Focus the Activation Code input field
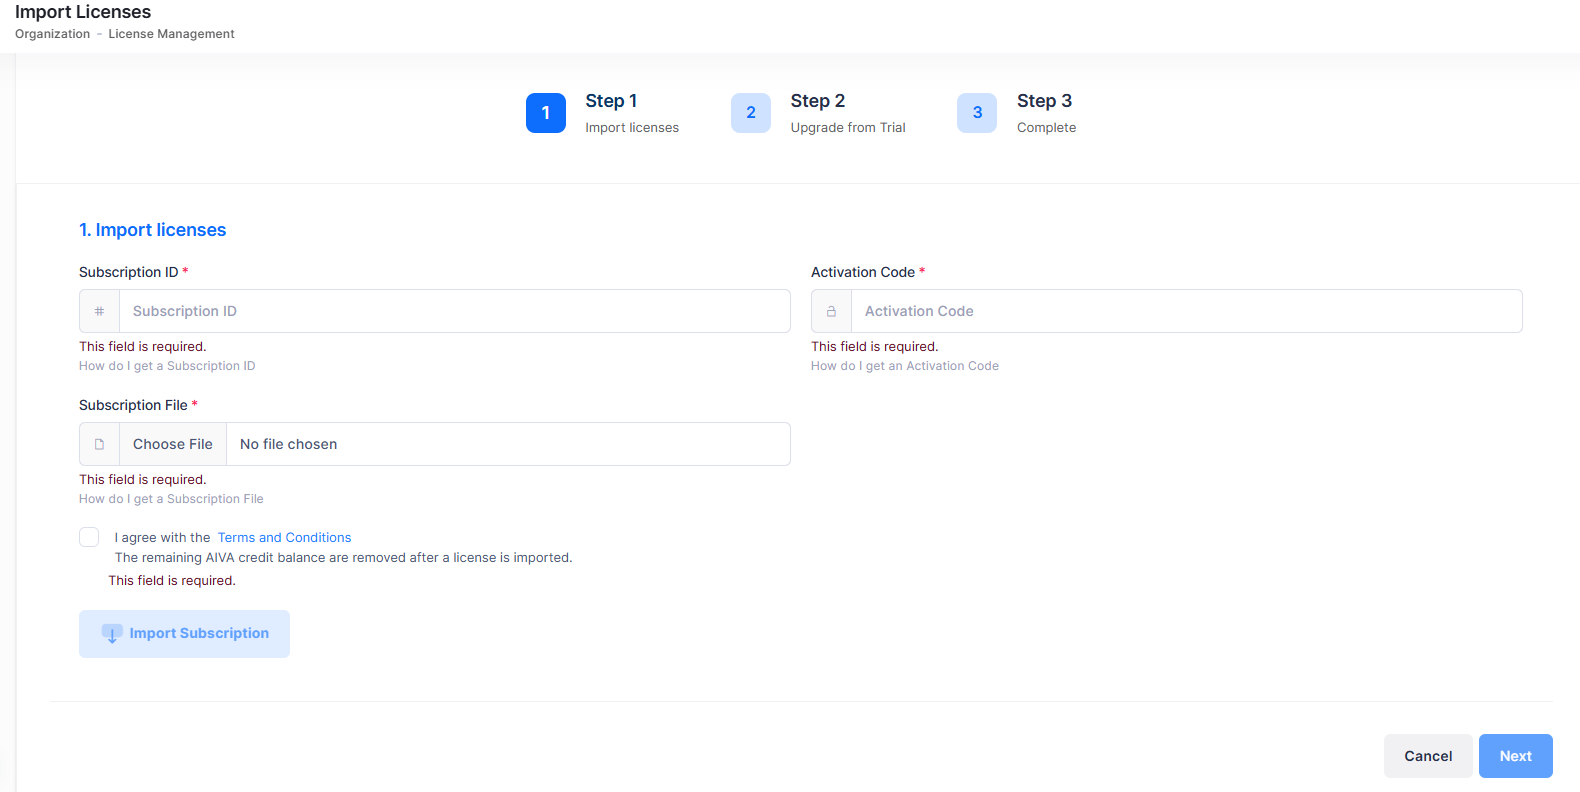1580x792 pixels. click(1187, 311)
